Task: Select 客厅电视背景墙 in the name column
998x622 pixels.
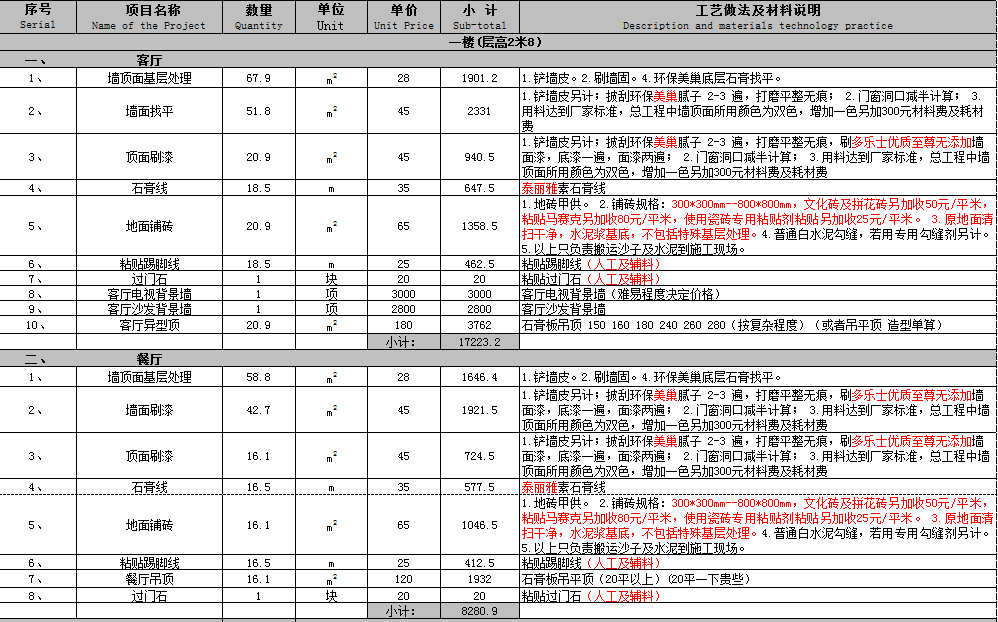Action: 149,294
